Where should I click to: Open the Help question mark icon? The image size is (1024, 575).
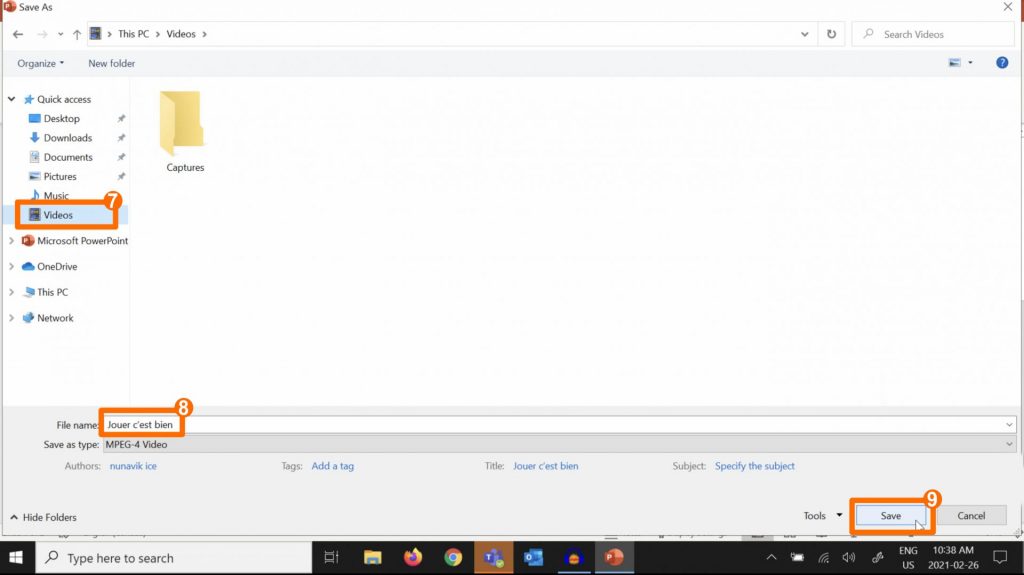click(1002, 63)
